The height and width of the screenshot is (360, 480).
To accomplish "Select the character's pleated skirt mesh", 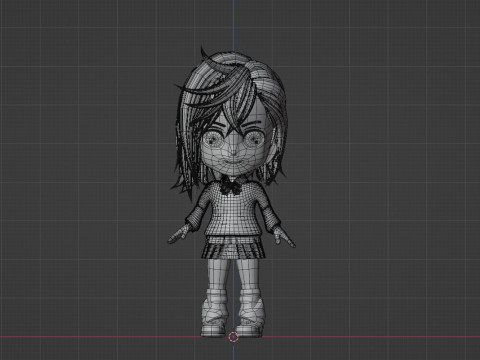I will click(x=233, y=247).
